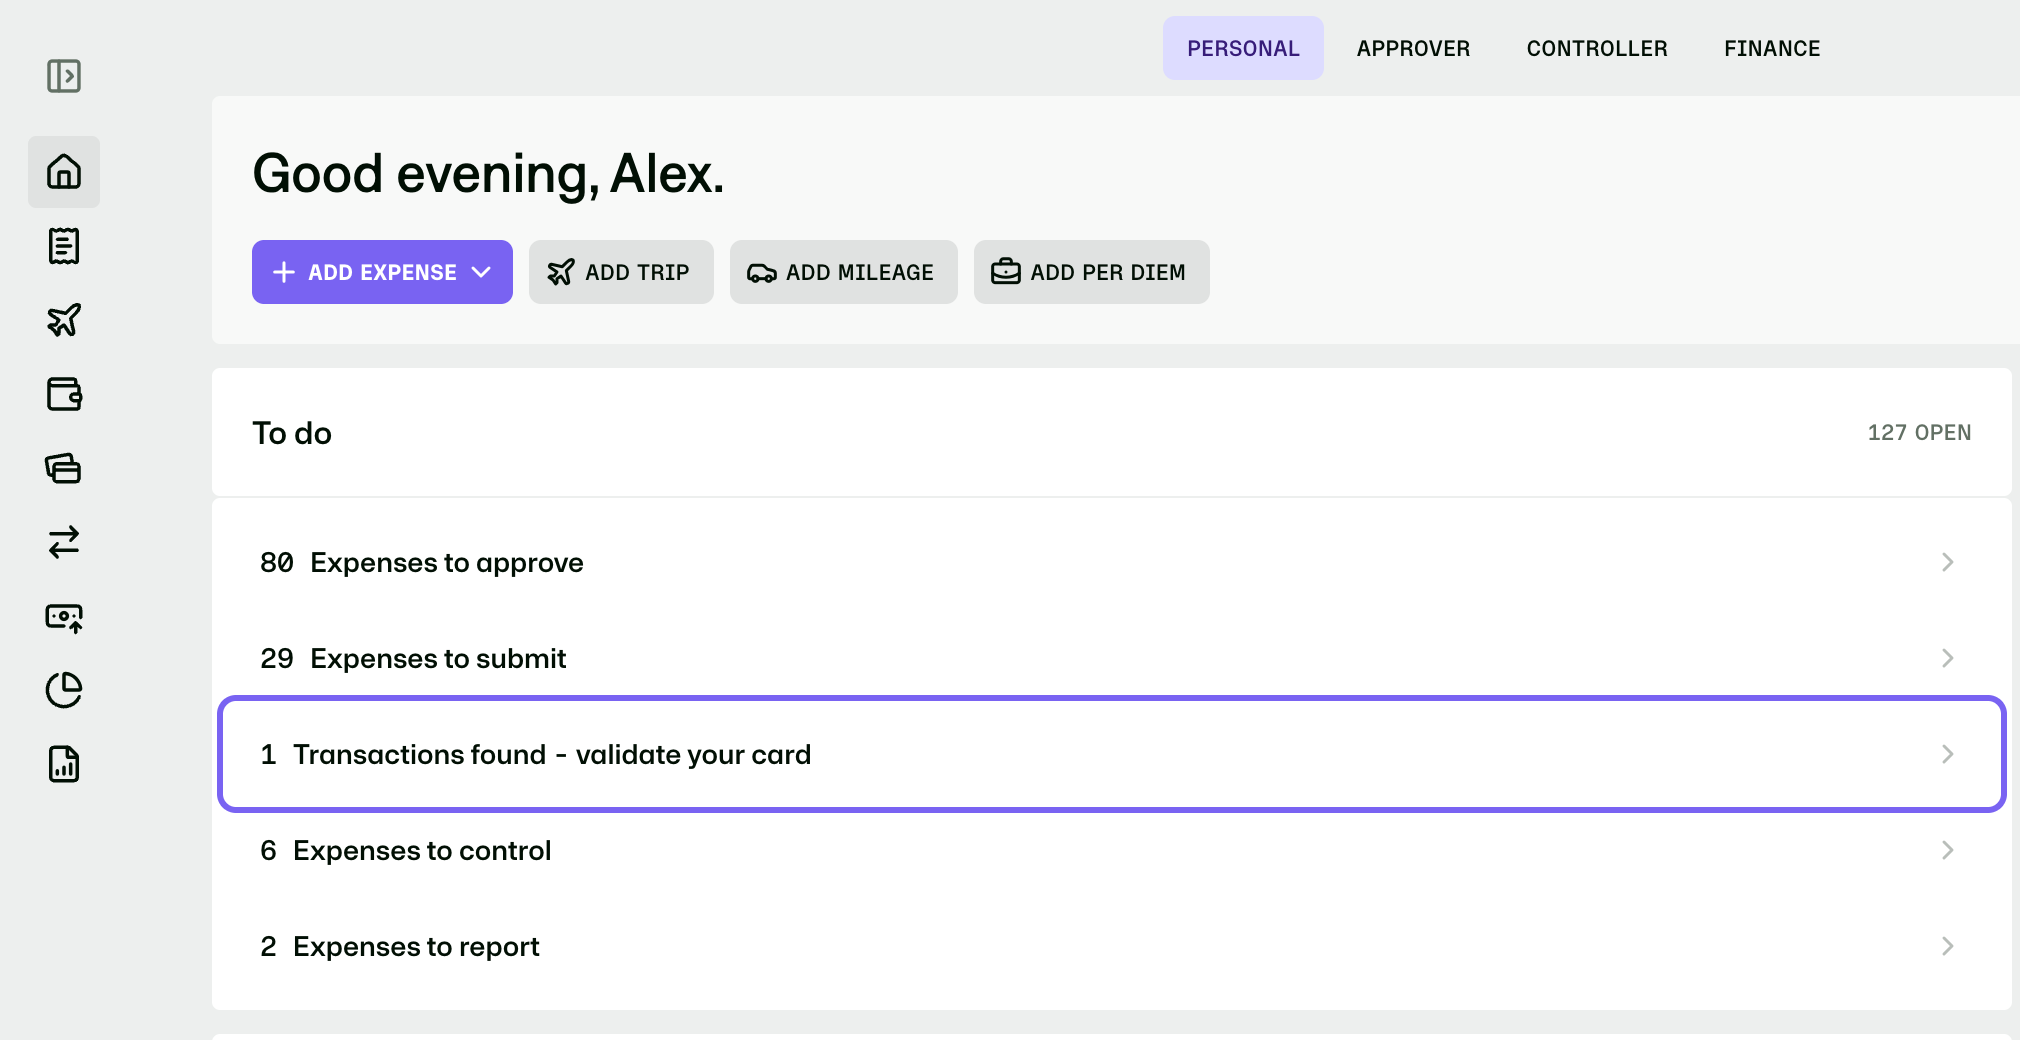Screen dimensions: 2020x1040
Task: Click the Add Trip button
Action: (x=621, y=272)
